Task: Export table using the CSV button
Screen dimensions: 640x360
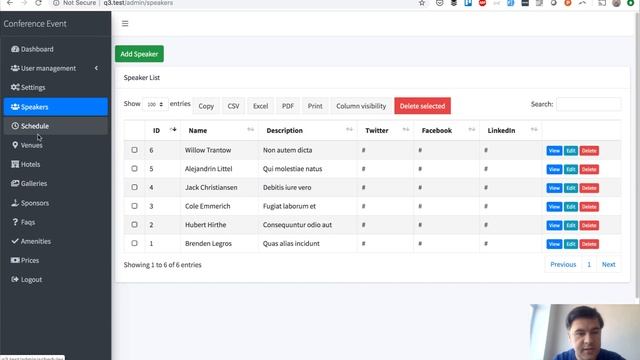Action: (x=233, y=106)
